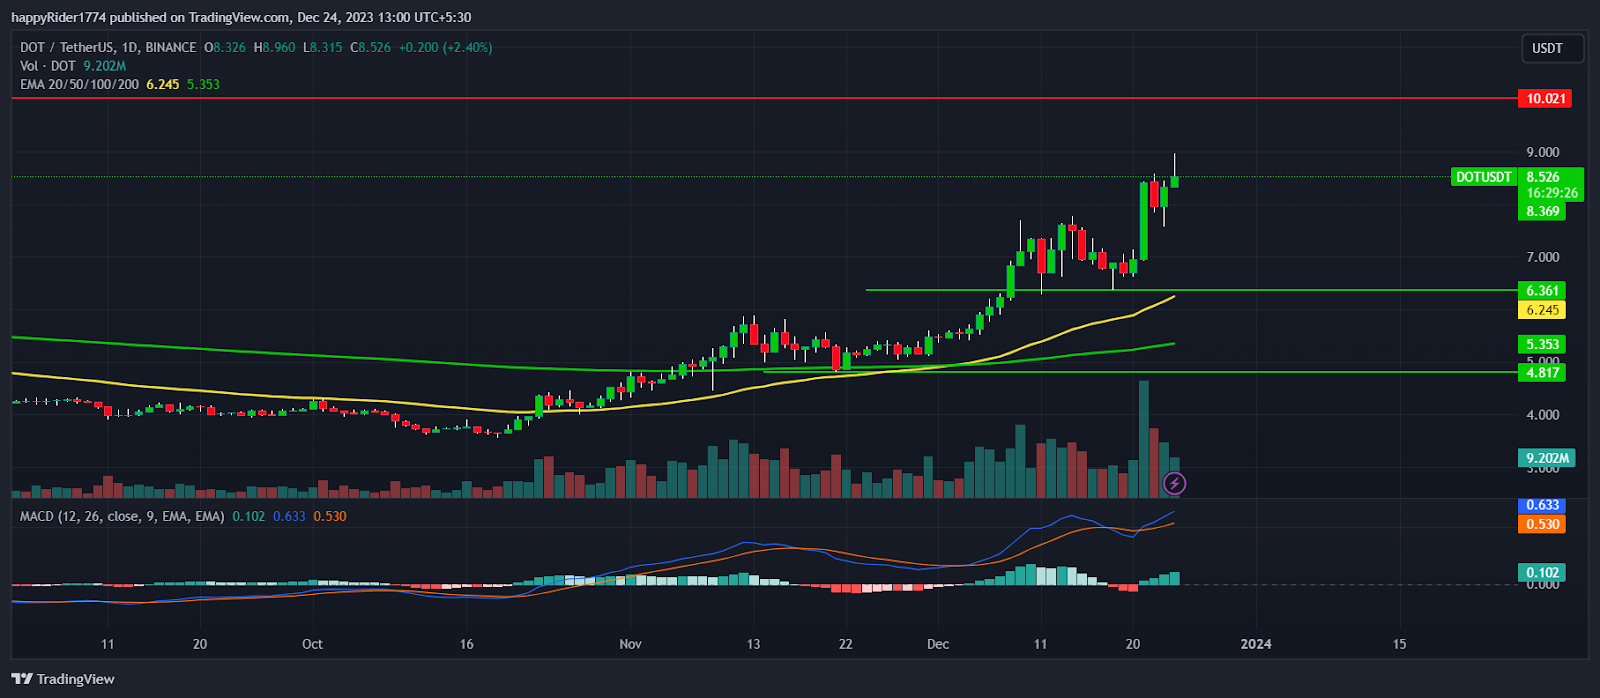Click the countdown timer 16:29:26 label
The height and width of the screenshot is (698, 1600).
coord(1552,193)
